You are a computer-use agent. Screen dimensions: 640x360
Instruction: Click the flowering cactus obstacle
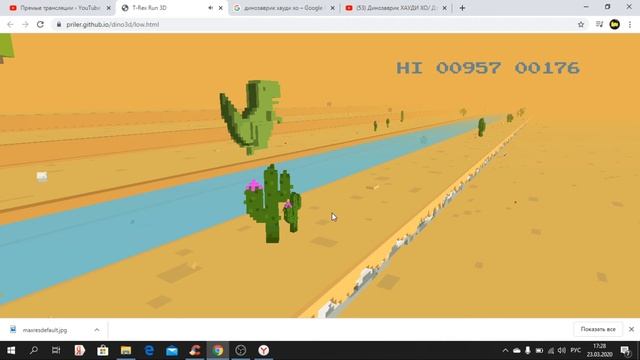click(272, 203)
